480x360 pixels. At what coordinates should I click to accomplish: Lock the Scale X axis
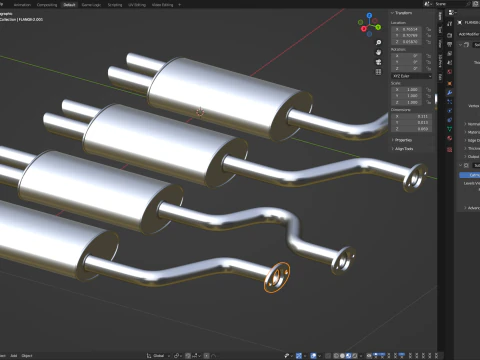point(428,90)
